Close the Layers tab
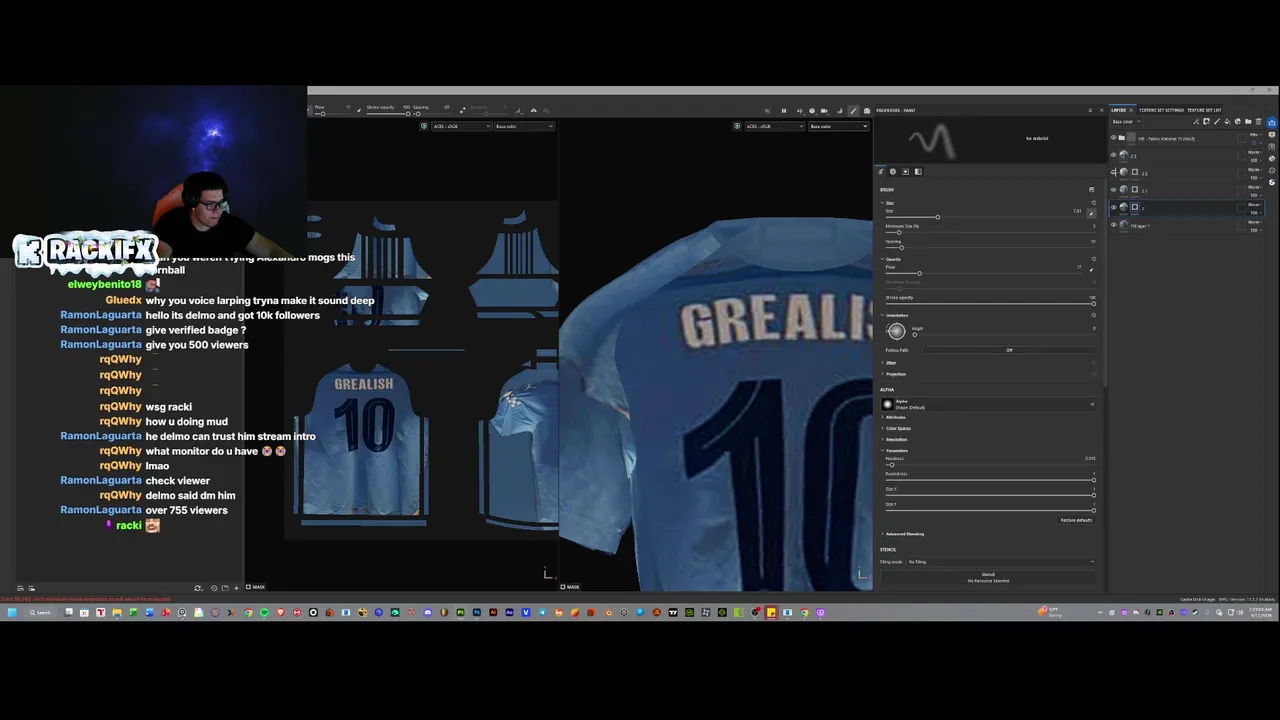This screenshot has width=1280, height=720. 1131,110
